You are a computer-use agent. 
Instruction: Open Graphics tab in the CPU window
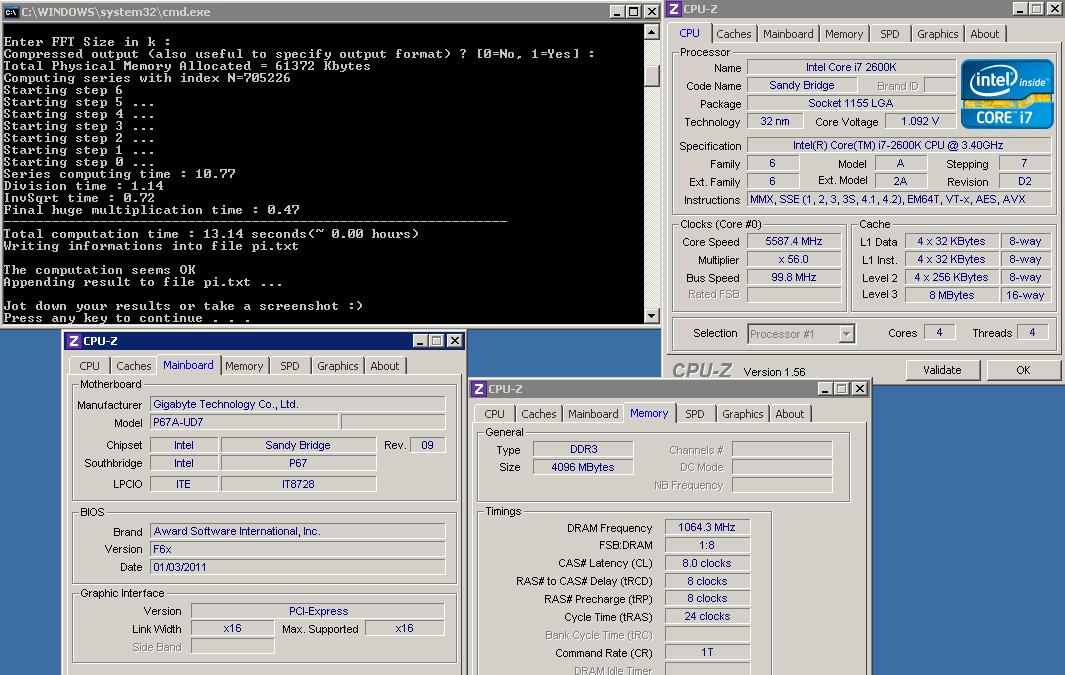(x=937, y=34)
